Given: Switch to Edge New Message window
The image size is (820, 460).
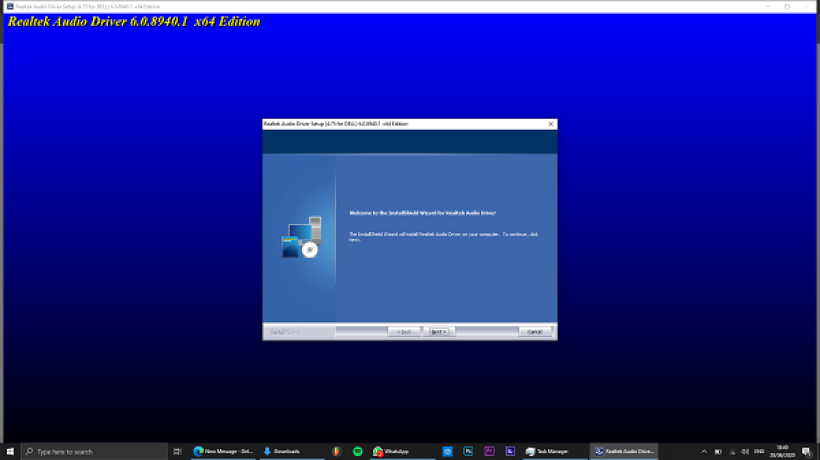Looking at the screenshot, I should [223, 451].
